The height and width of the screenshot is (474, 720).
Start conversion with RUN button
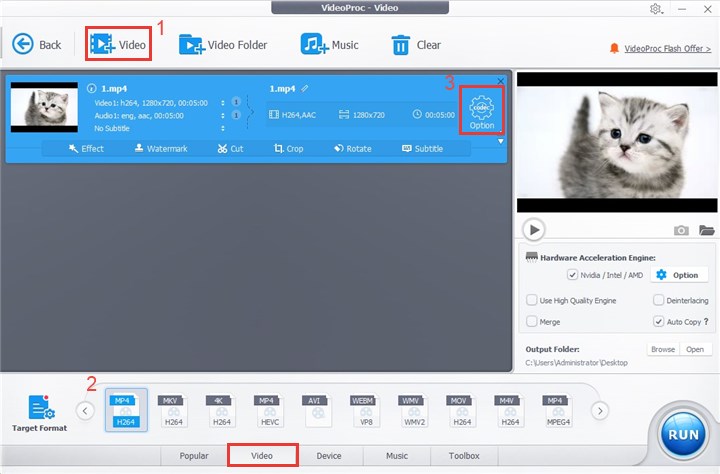pyautogui.click(x=683, y=434)
